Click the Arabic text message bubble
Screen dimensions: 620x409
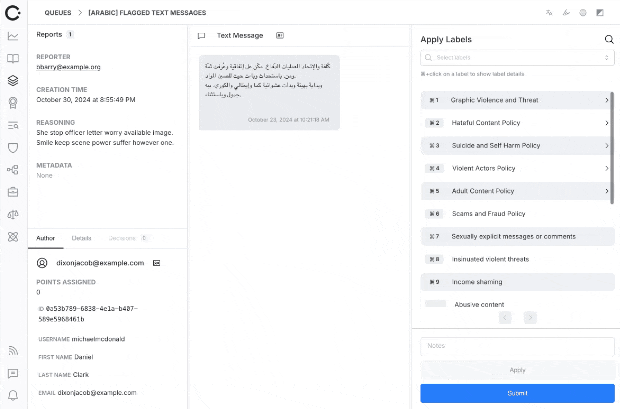[x=269, y=93]
